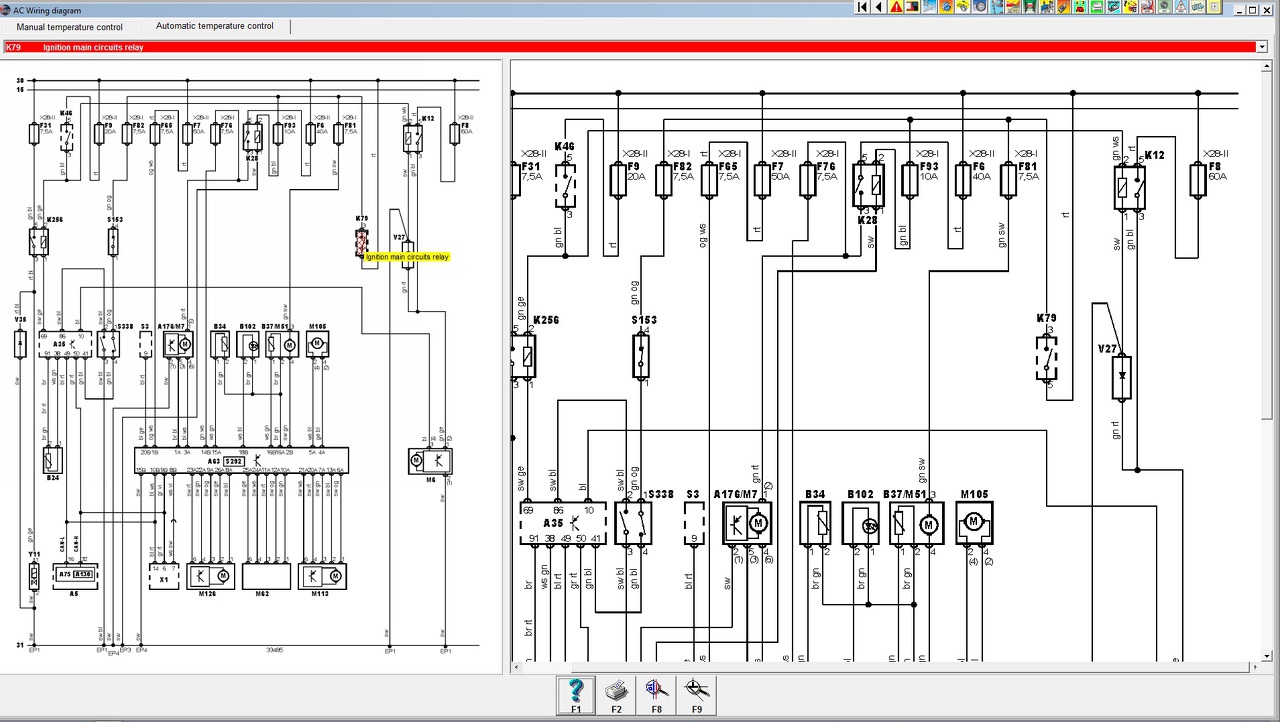Screen dimensions: 1280x722
Task: Click the F8 component magnifier button
Action: 656,695
